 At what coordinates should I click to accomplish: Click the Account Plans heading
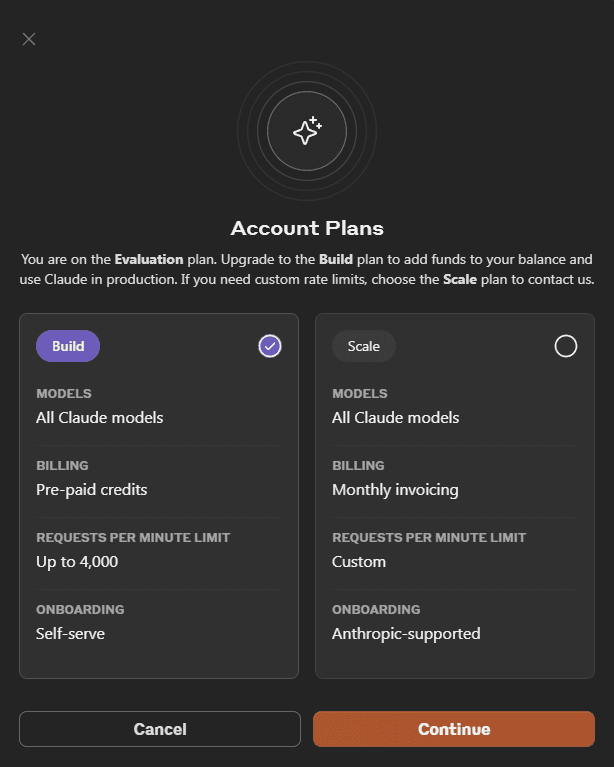307,227
